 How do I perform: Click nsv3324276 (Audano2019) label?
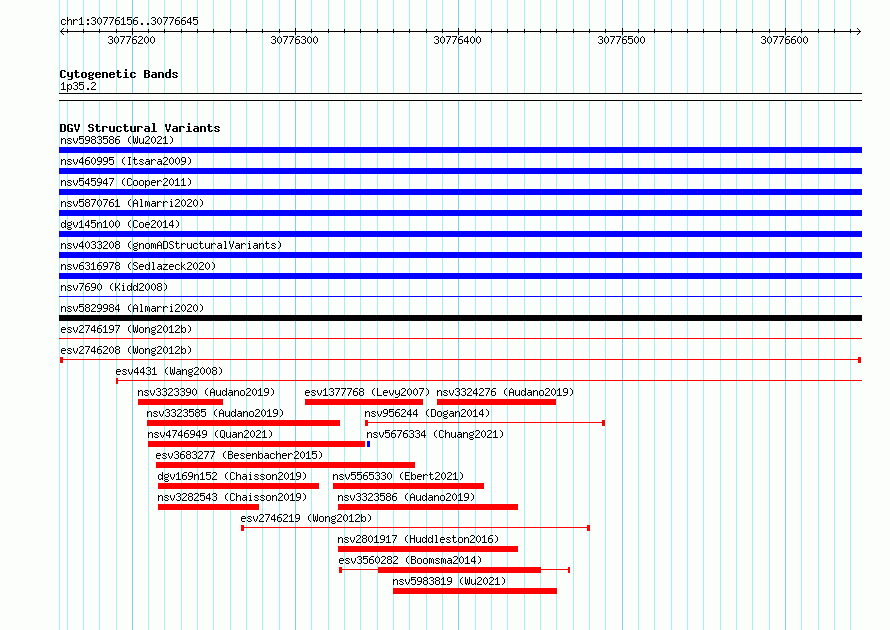pos(505,392)
